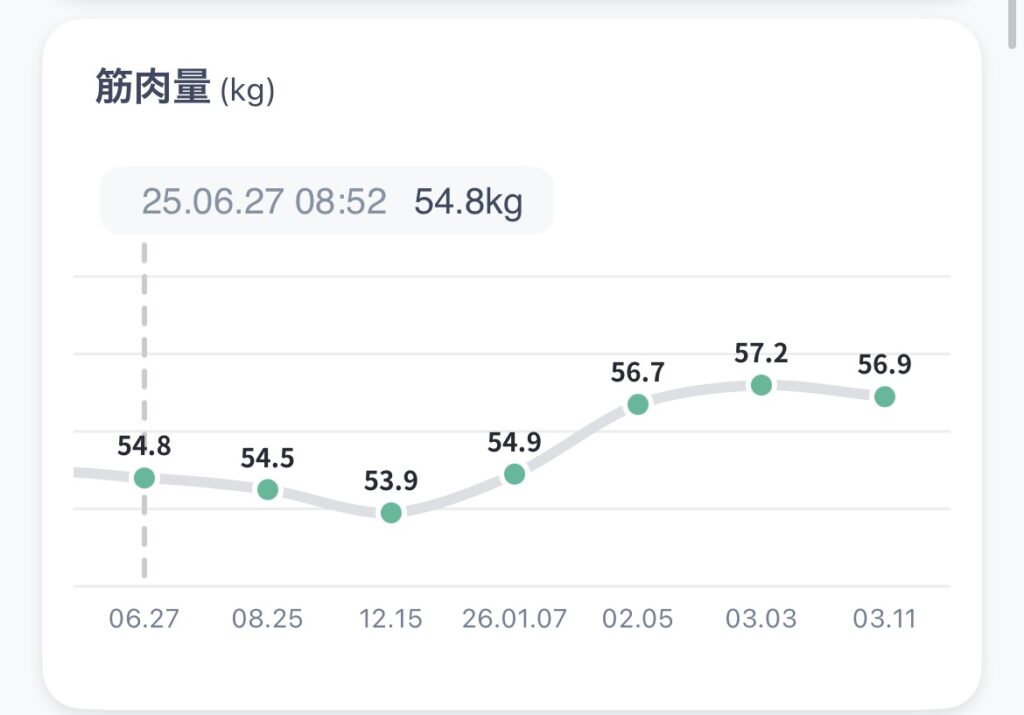1024x715 pixels.
Task: Tap the 筋肉量 (kg) chart title
Action: tap(184, 90)
